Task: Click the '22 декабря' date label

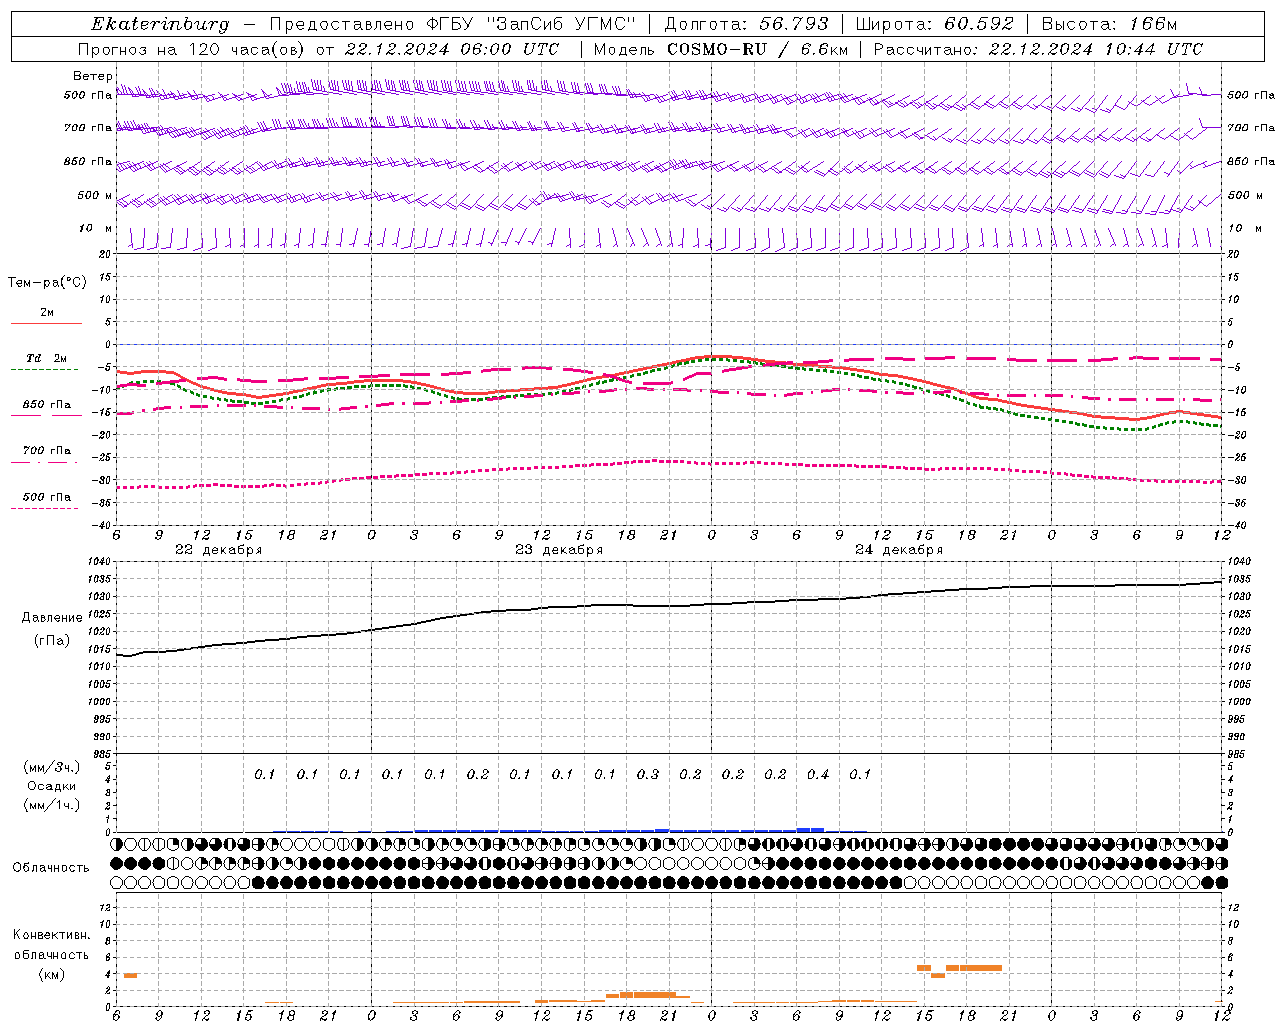Action: point(219,550)
